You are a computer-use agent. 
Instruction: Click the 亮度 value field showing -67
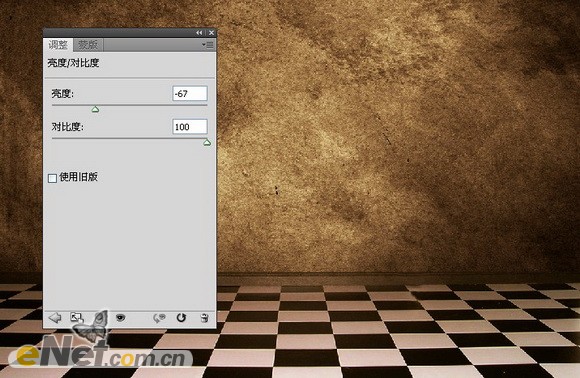click(x=190, y=94)
